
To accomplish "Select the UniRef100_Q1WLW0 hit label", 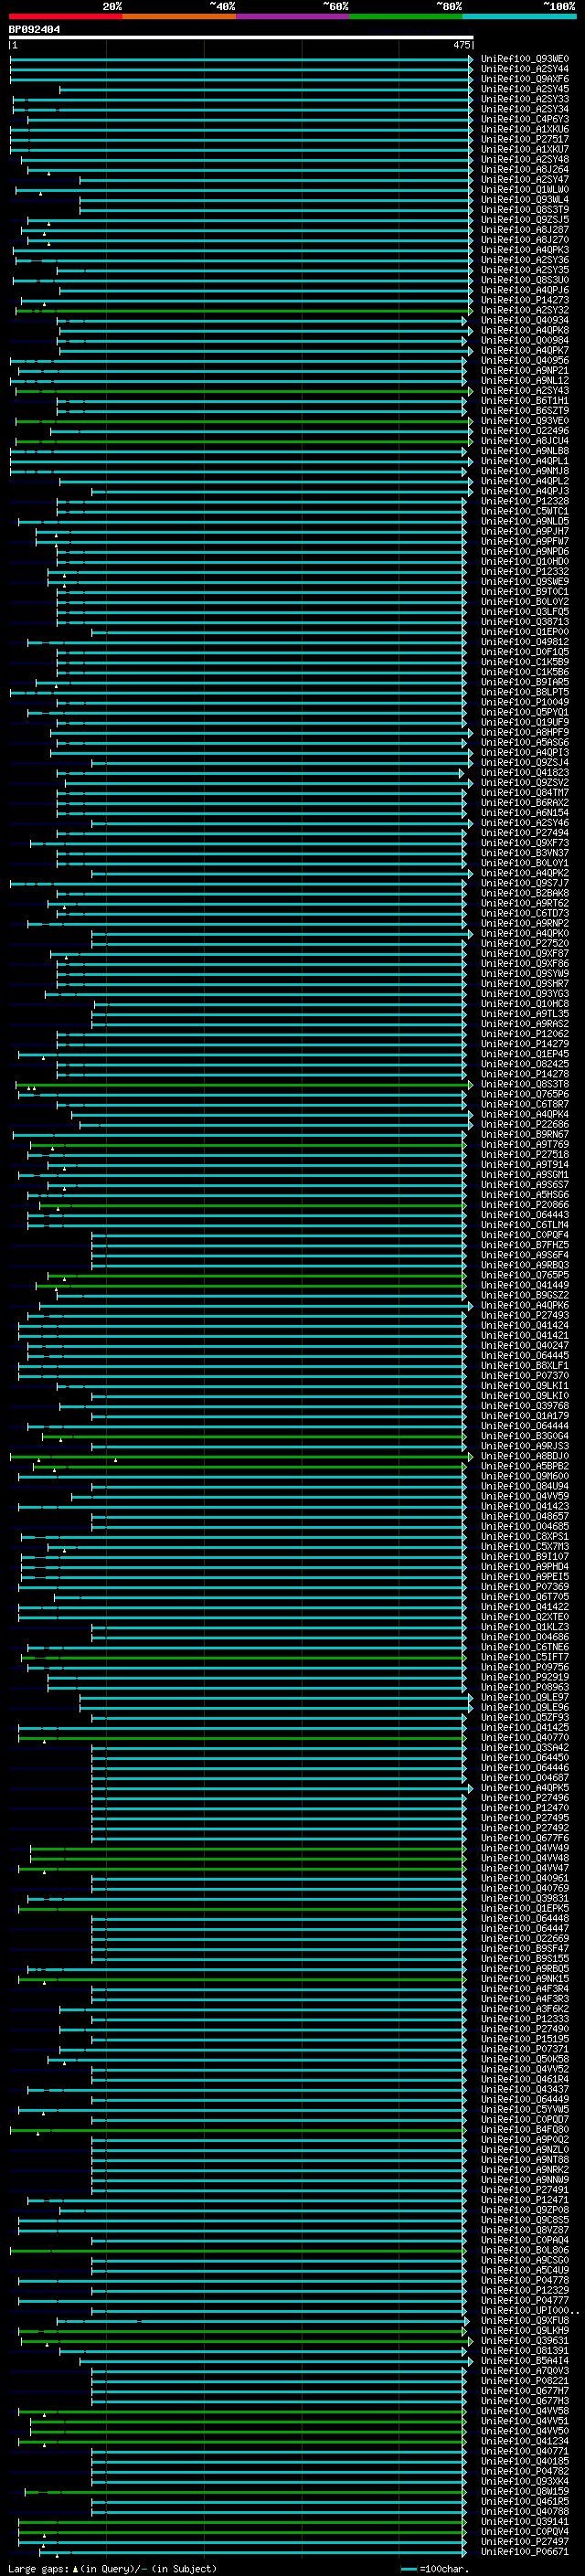I will pos(524,190).
